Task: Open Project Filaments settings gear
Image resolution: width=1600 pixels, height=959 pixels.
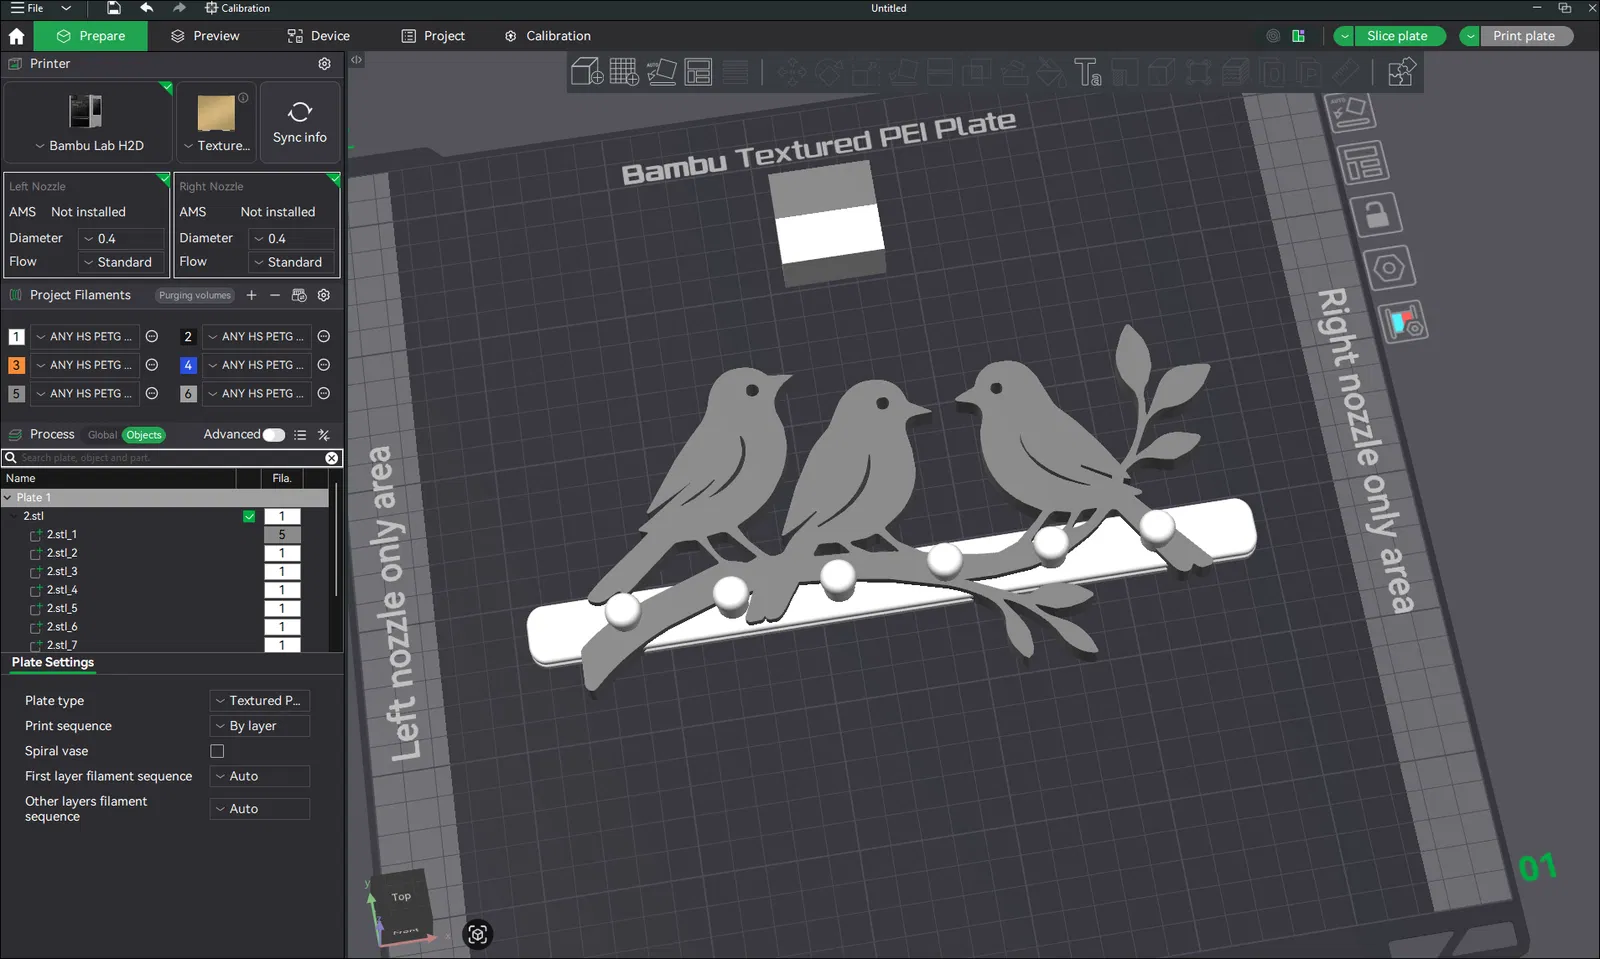Action: click(324, 295)
